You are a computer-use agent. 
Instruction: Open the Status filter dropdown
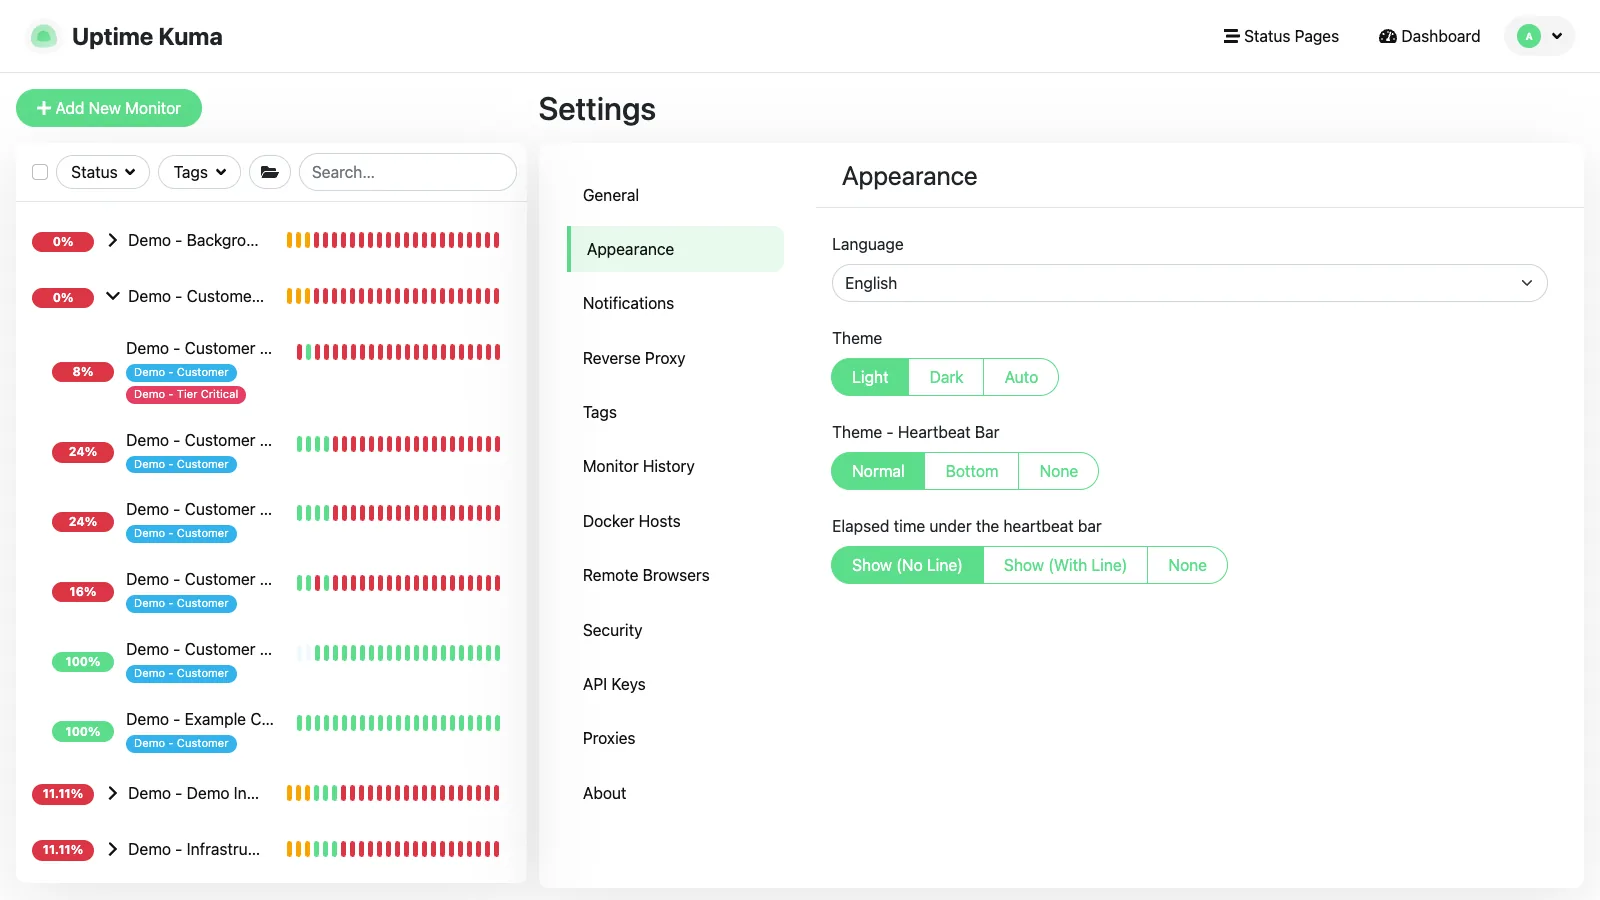coord(103,172)
